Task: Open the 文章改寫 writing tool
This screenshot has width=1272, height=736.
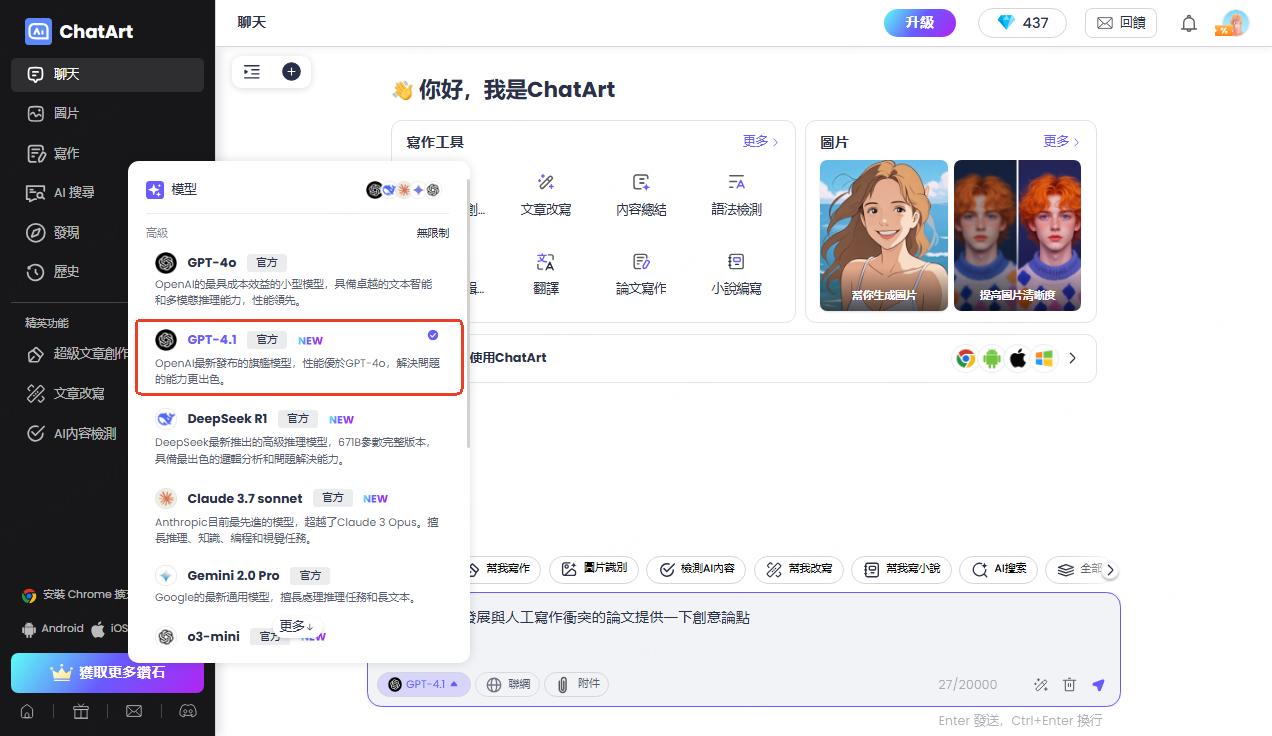Action: point(546,195)
